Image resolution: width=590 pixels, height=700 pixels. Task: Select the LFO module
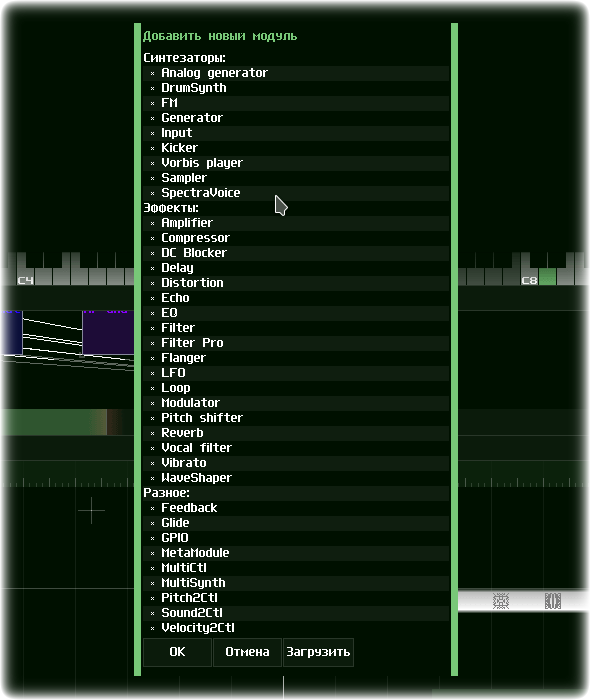296,373
